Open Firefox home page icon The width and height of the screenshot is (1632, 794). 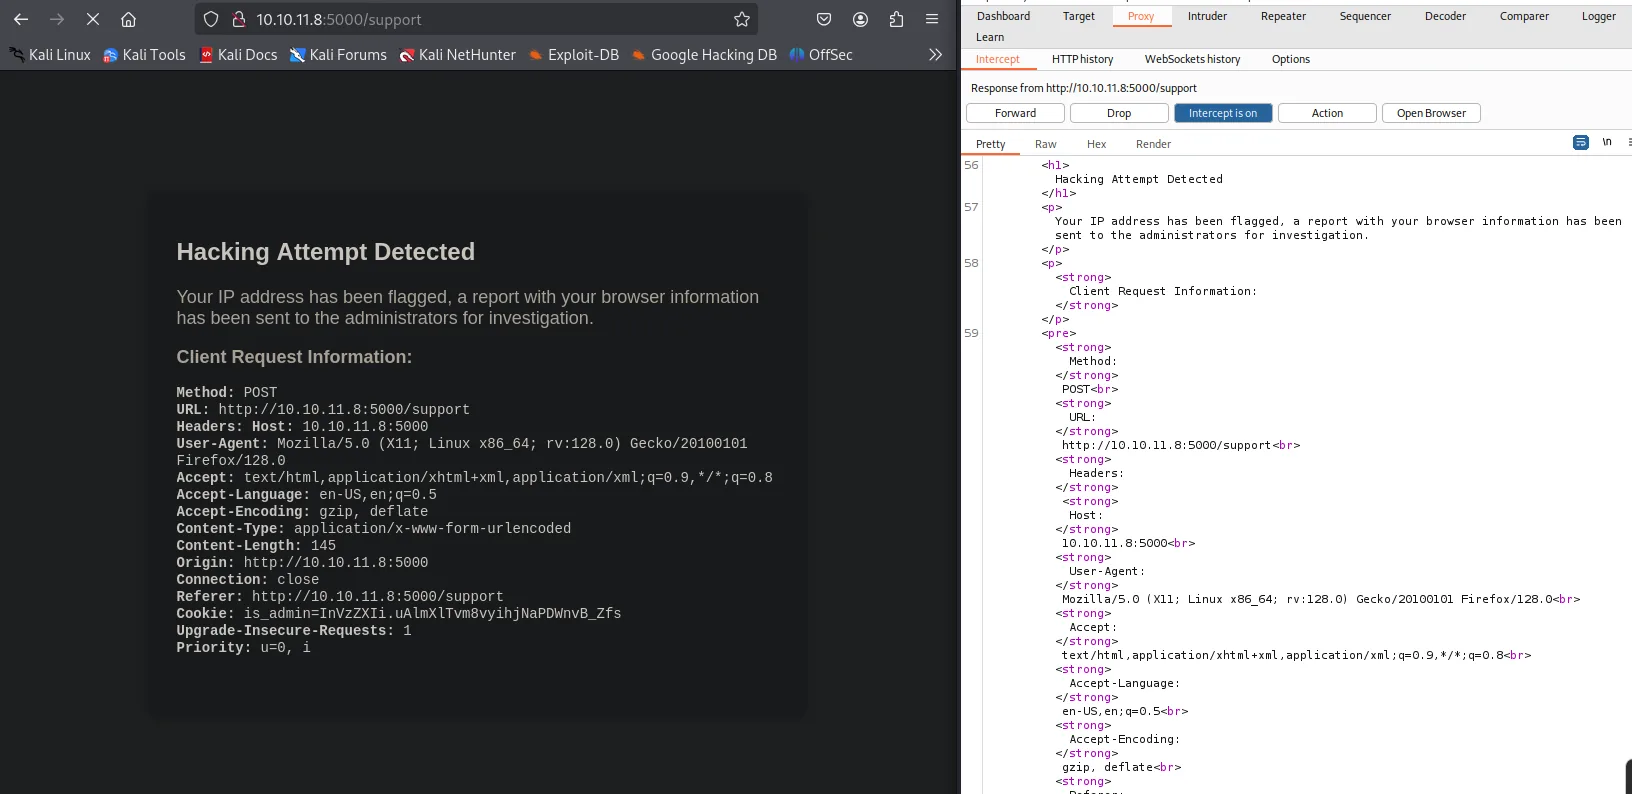[128, 19]
